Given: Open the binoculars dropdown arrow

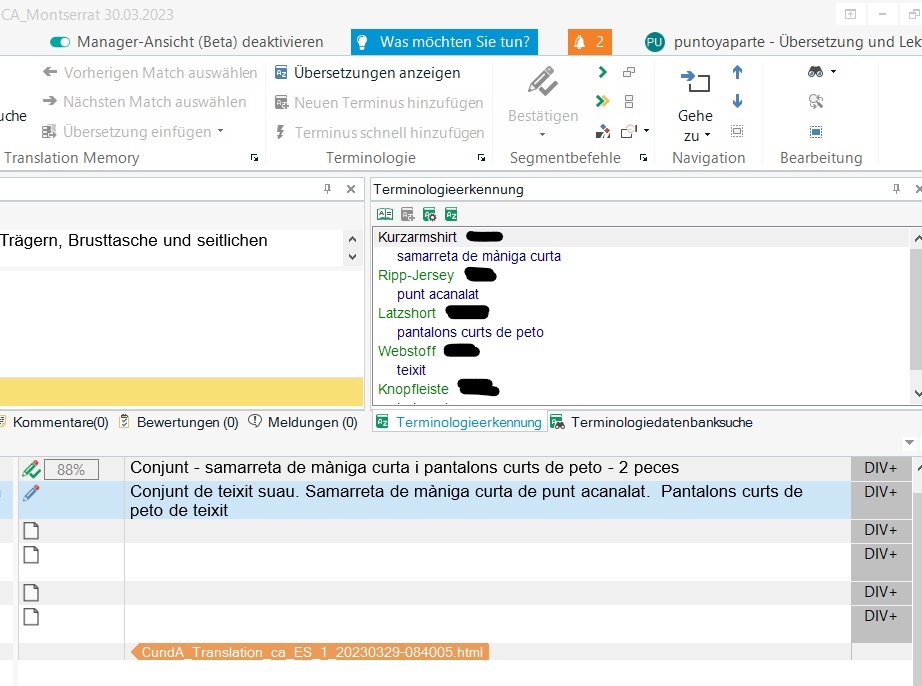Looking at the screenshot, I should coord(834,71).
